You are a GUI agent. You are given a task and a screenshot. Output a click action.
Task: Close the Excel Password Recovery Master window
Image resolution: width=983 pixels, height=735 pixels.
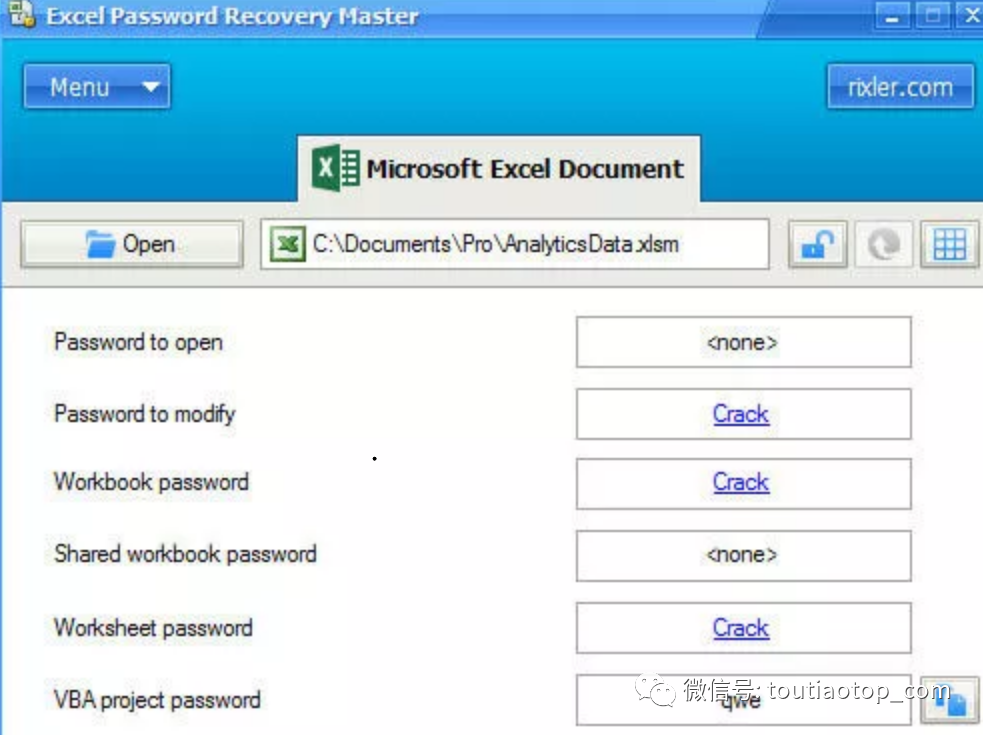[x=970, y=15]
